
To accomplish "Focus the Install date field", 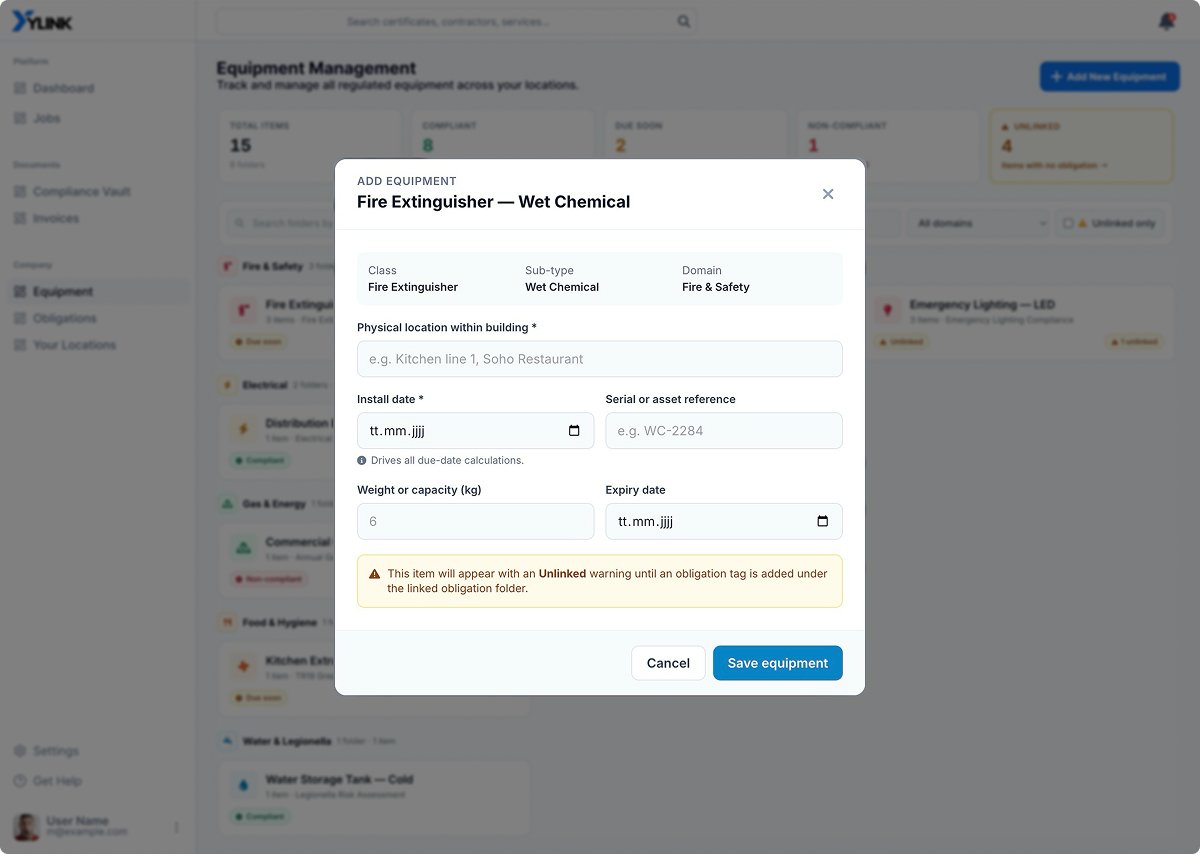I will pos(475,431).
